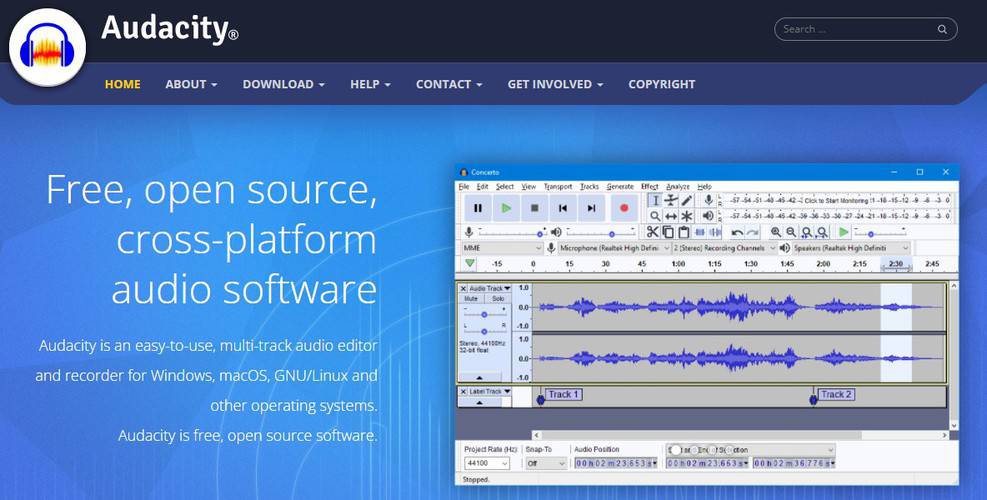Close the Audio Track with its X
Screen dimensions: 987x500
tap(463, 288)
